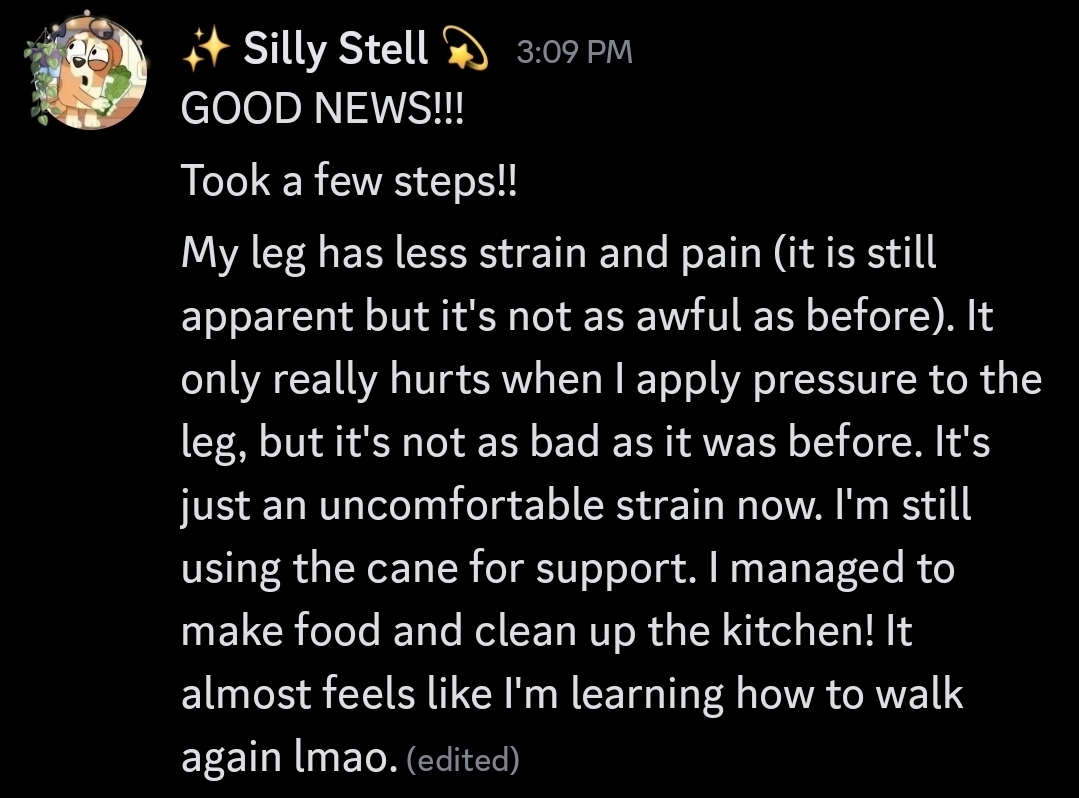Click the "Took a few steps!!" line
Screen dimensions: 1079x798
click(348, 181)
